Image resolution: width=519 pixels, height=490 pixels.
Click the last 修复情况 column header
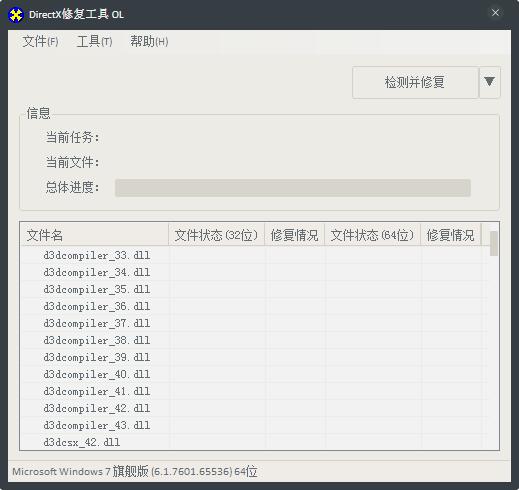(x=451, y=235)
